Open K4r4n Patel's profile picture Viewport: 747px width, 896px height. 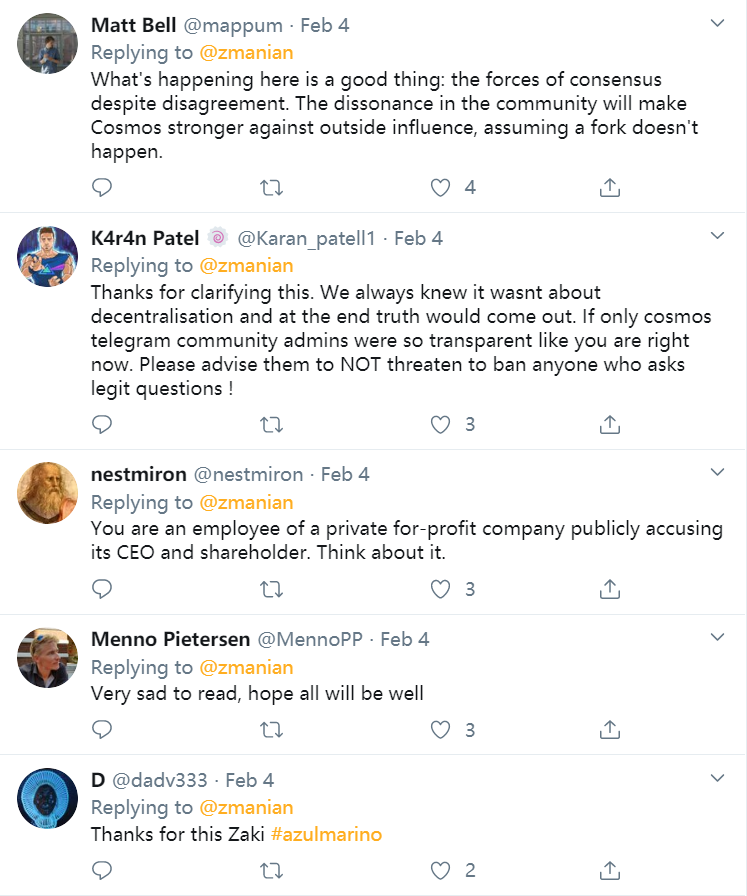[48, 257]
